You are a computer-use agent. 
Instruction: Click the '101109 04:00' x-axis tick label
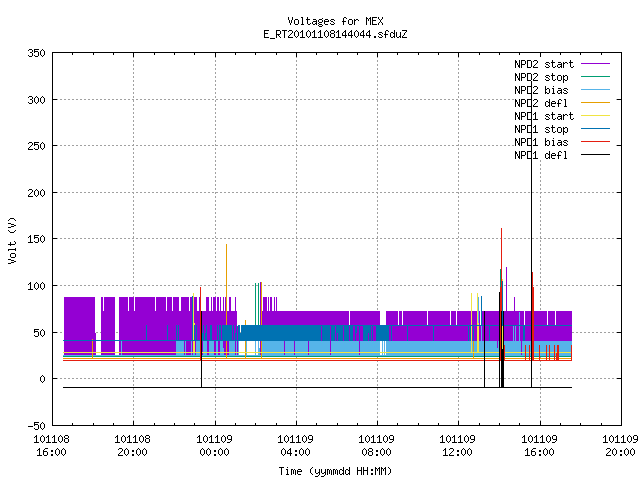click(296, 446)
